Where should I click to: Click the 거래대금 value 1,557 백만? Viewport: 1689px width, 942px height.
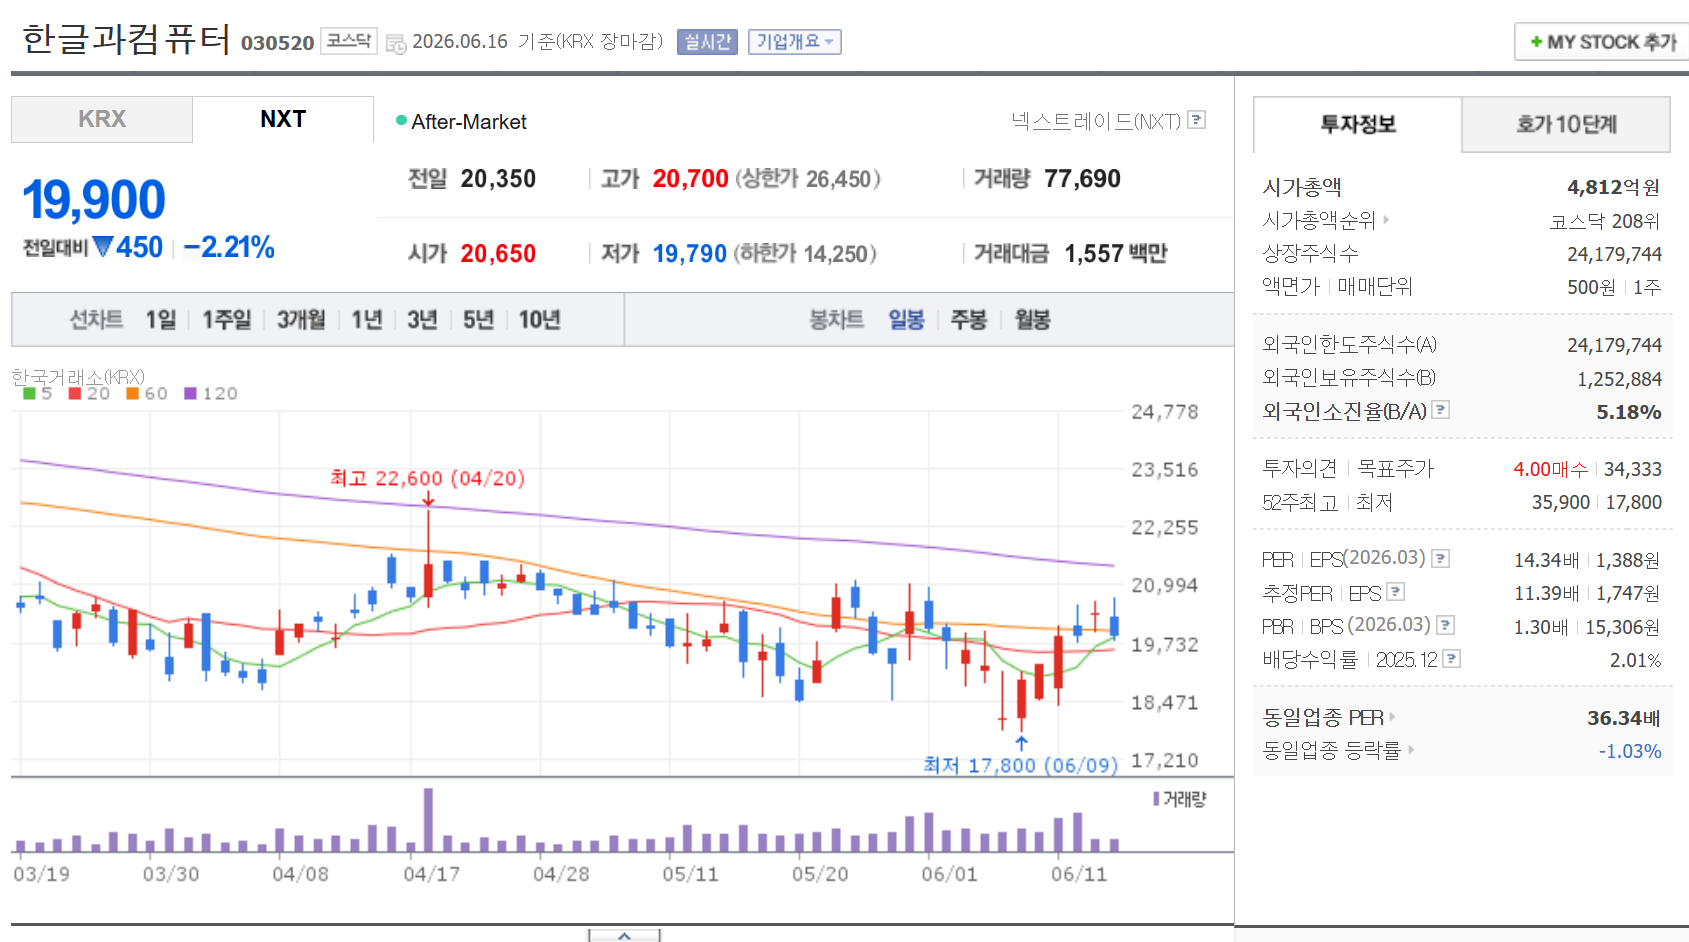click(1116, 254)
